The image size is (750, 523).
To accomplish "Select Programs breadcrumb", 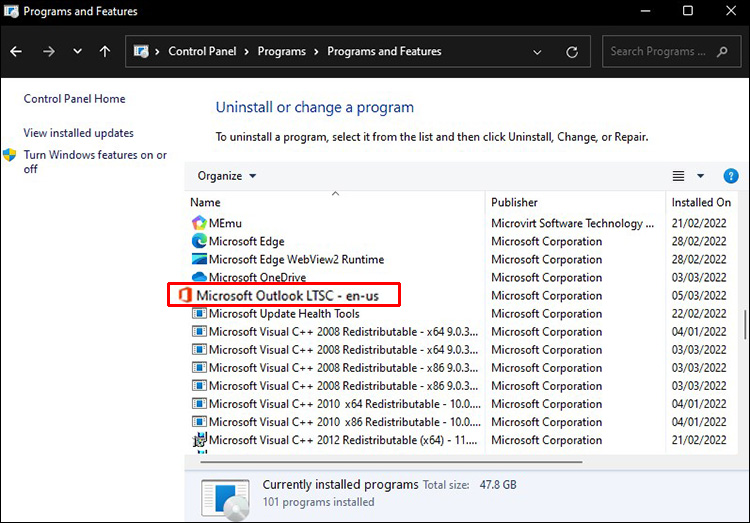I will pyautogui.click(x=281, y=51).
